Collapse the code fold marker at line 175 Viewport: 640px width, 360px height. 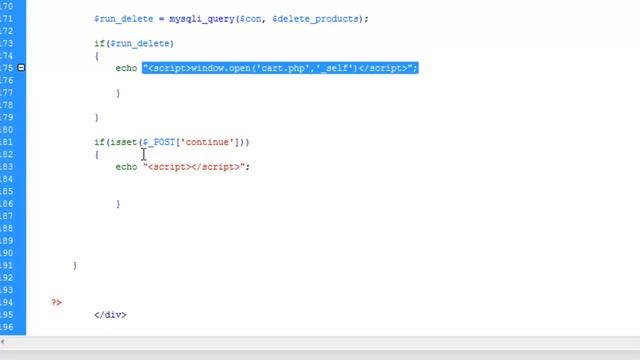21,67
